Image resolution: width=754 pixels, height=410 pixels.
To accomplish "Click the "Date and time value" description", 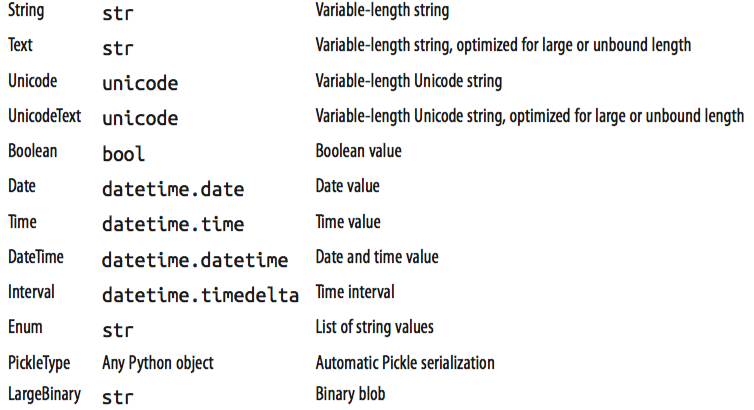I will click(x=377, y=258).
